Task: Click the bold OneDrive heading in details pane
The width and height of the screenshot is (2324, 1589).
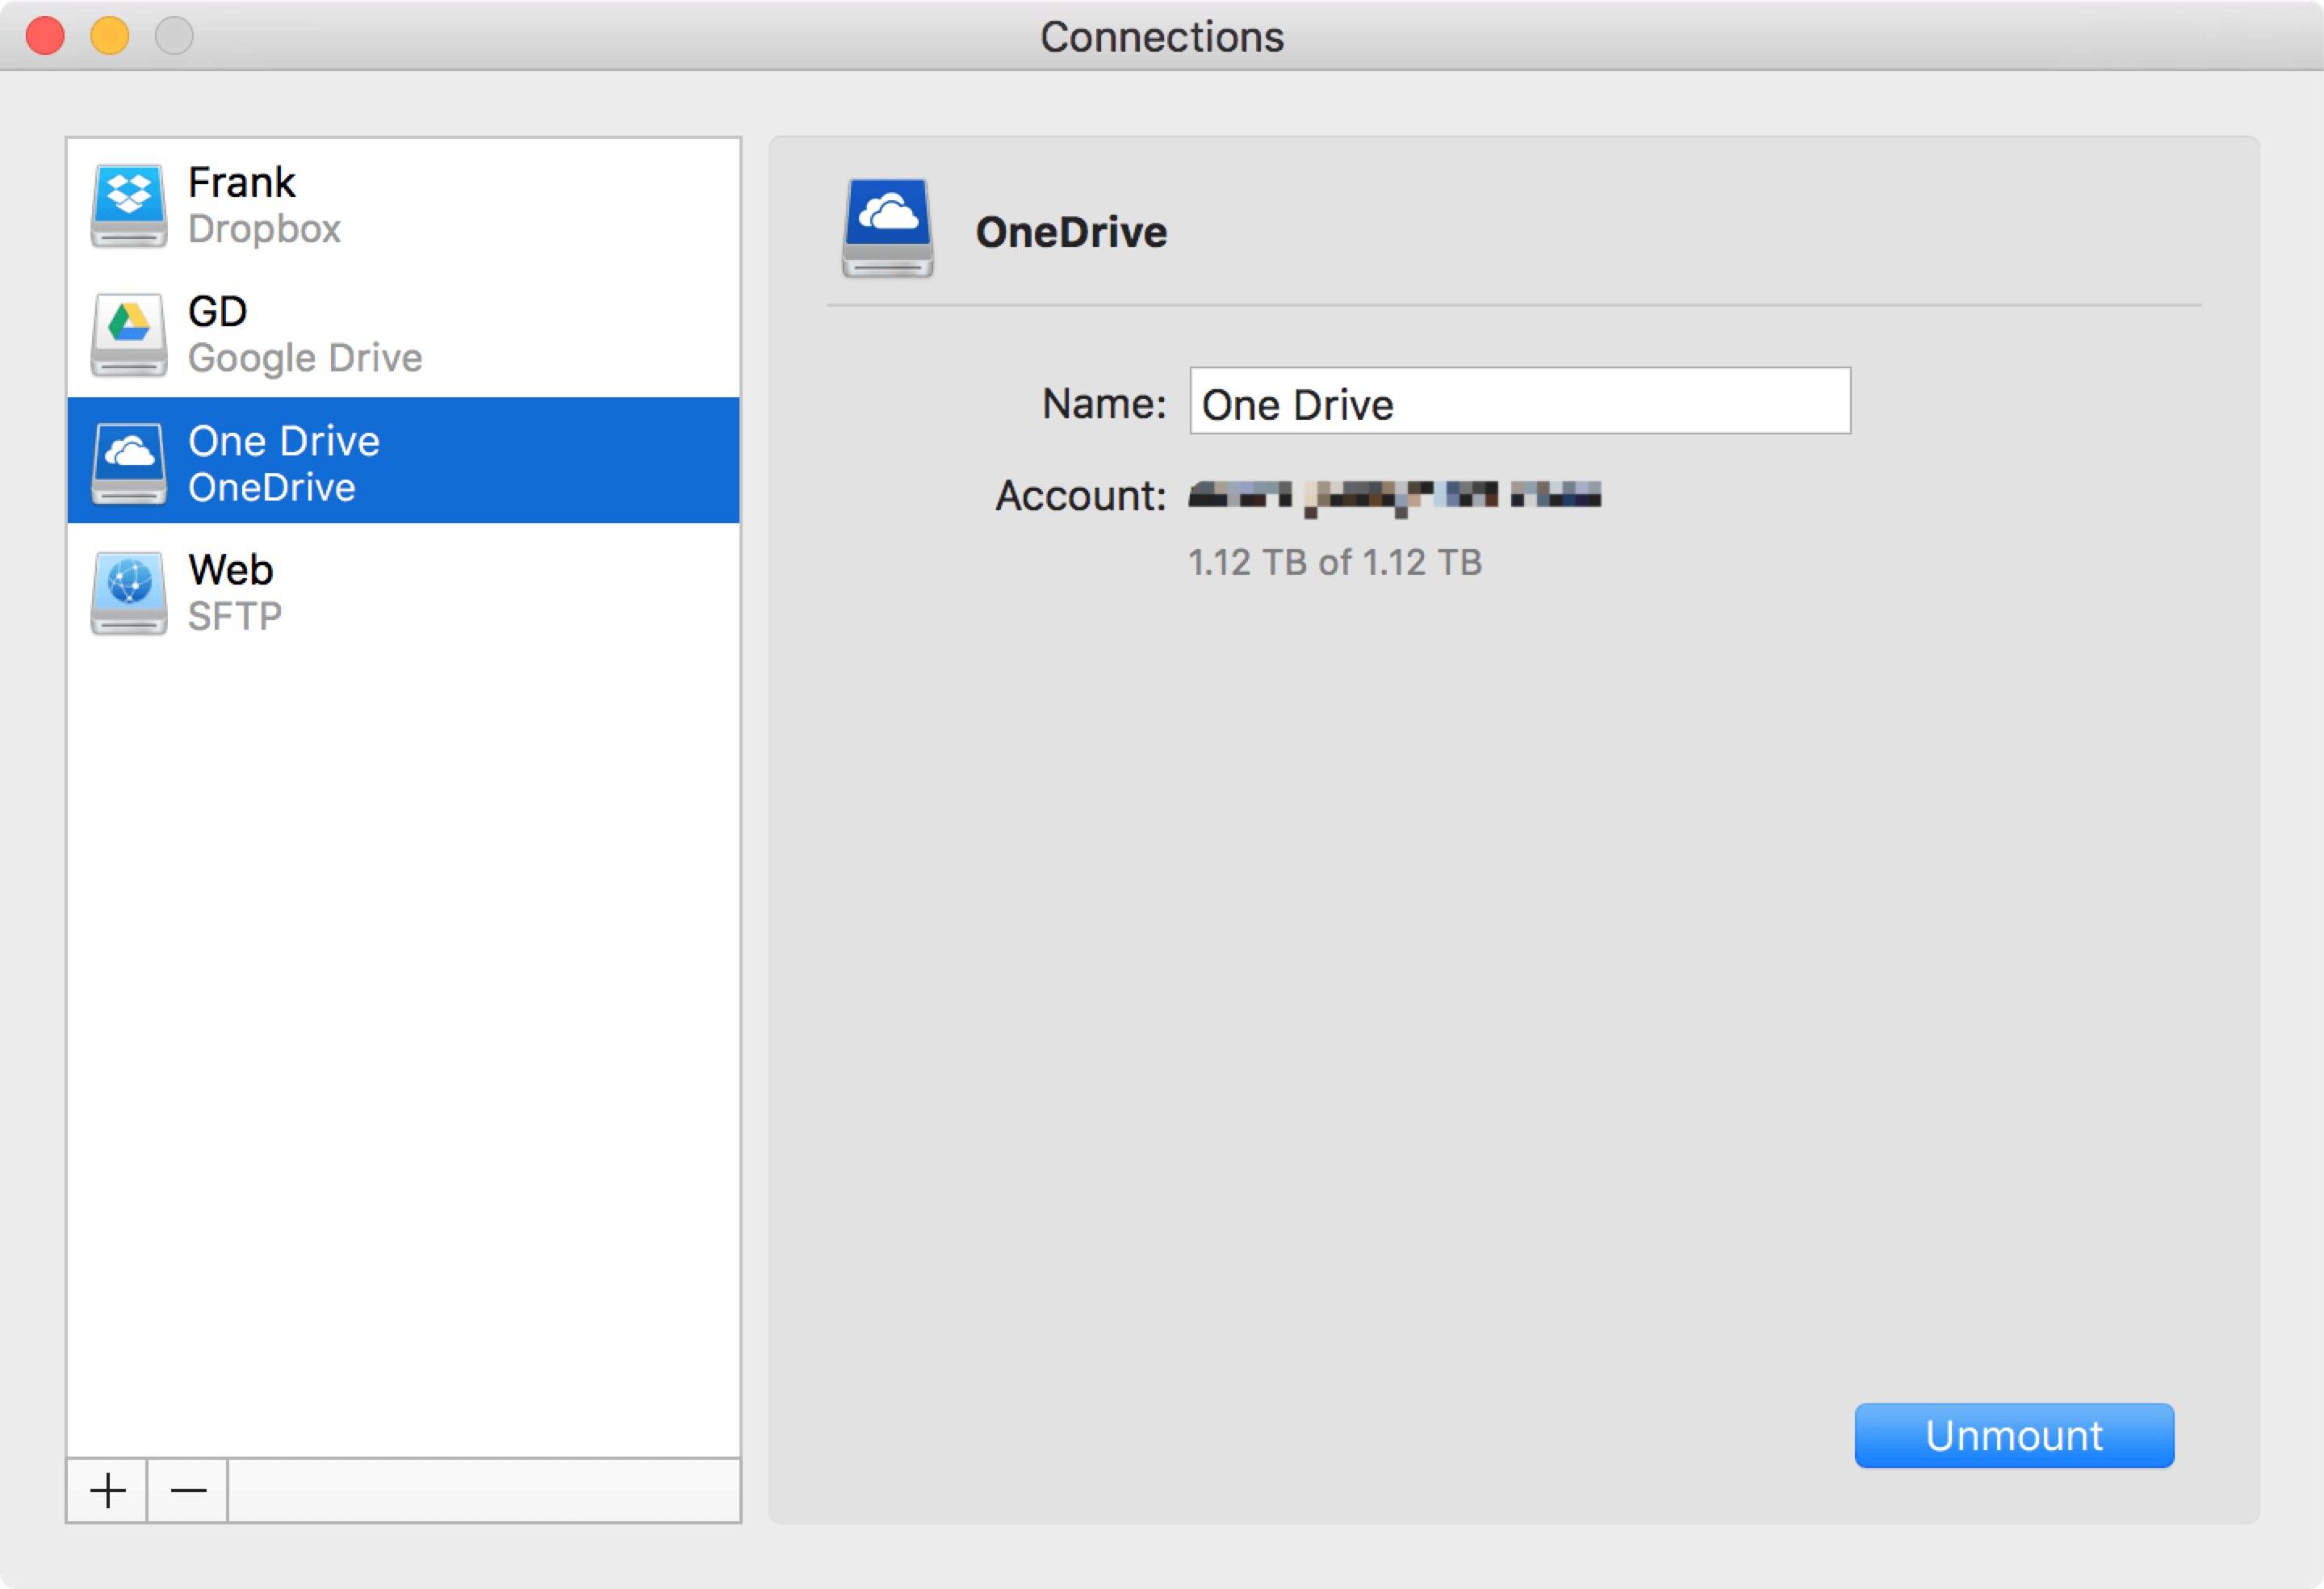Action: [1071, 232]
